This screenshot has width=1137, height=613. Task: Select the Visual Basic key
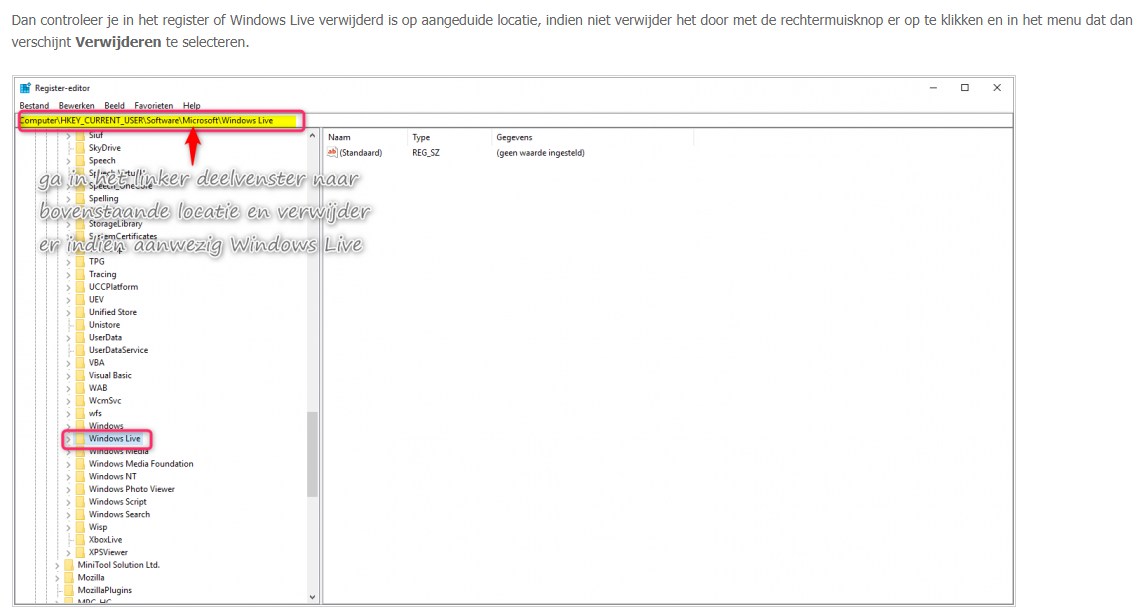coord(110,375)
